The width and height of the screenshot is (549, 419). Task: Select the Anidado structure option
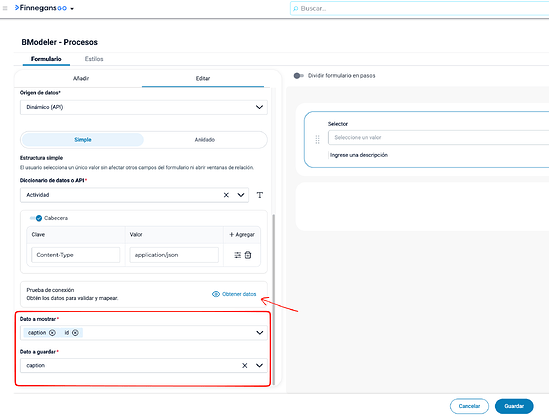205,140
